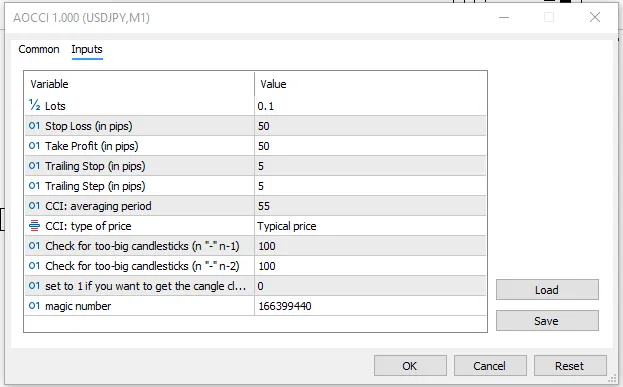Select the Inputs tab

pos(87,49)
